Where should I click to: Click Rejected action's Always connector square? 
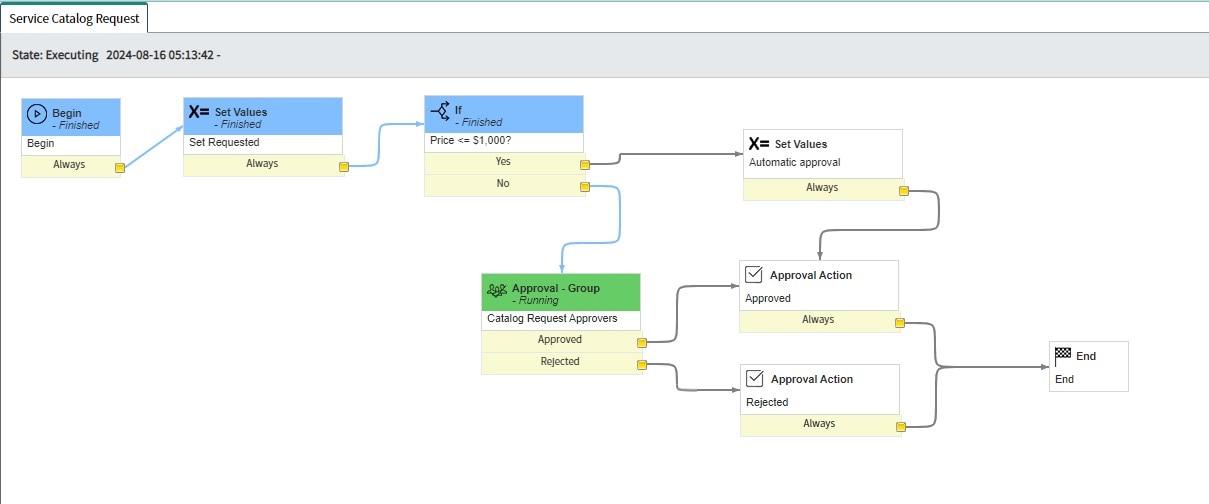(901, 427)
